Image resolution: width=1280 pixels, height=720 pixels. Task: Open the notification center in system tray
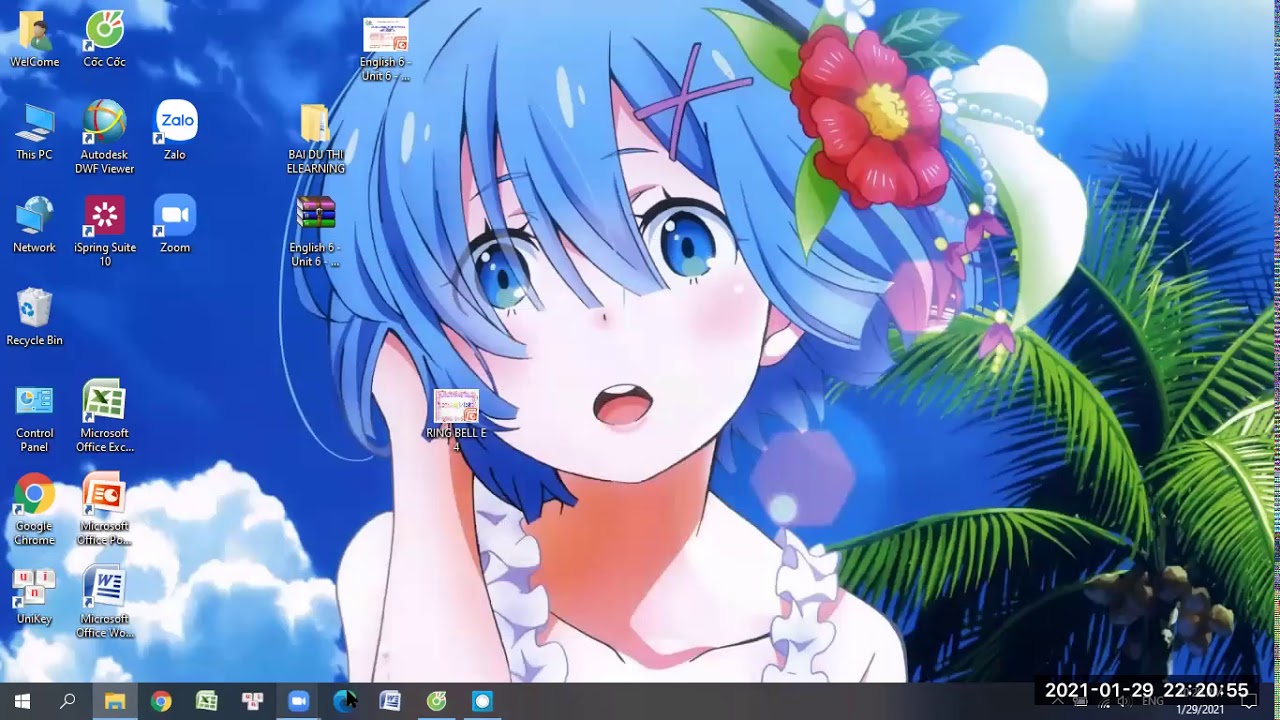[x=1249, y=701]
